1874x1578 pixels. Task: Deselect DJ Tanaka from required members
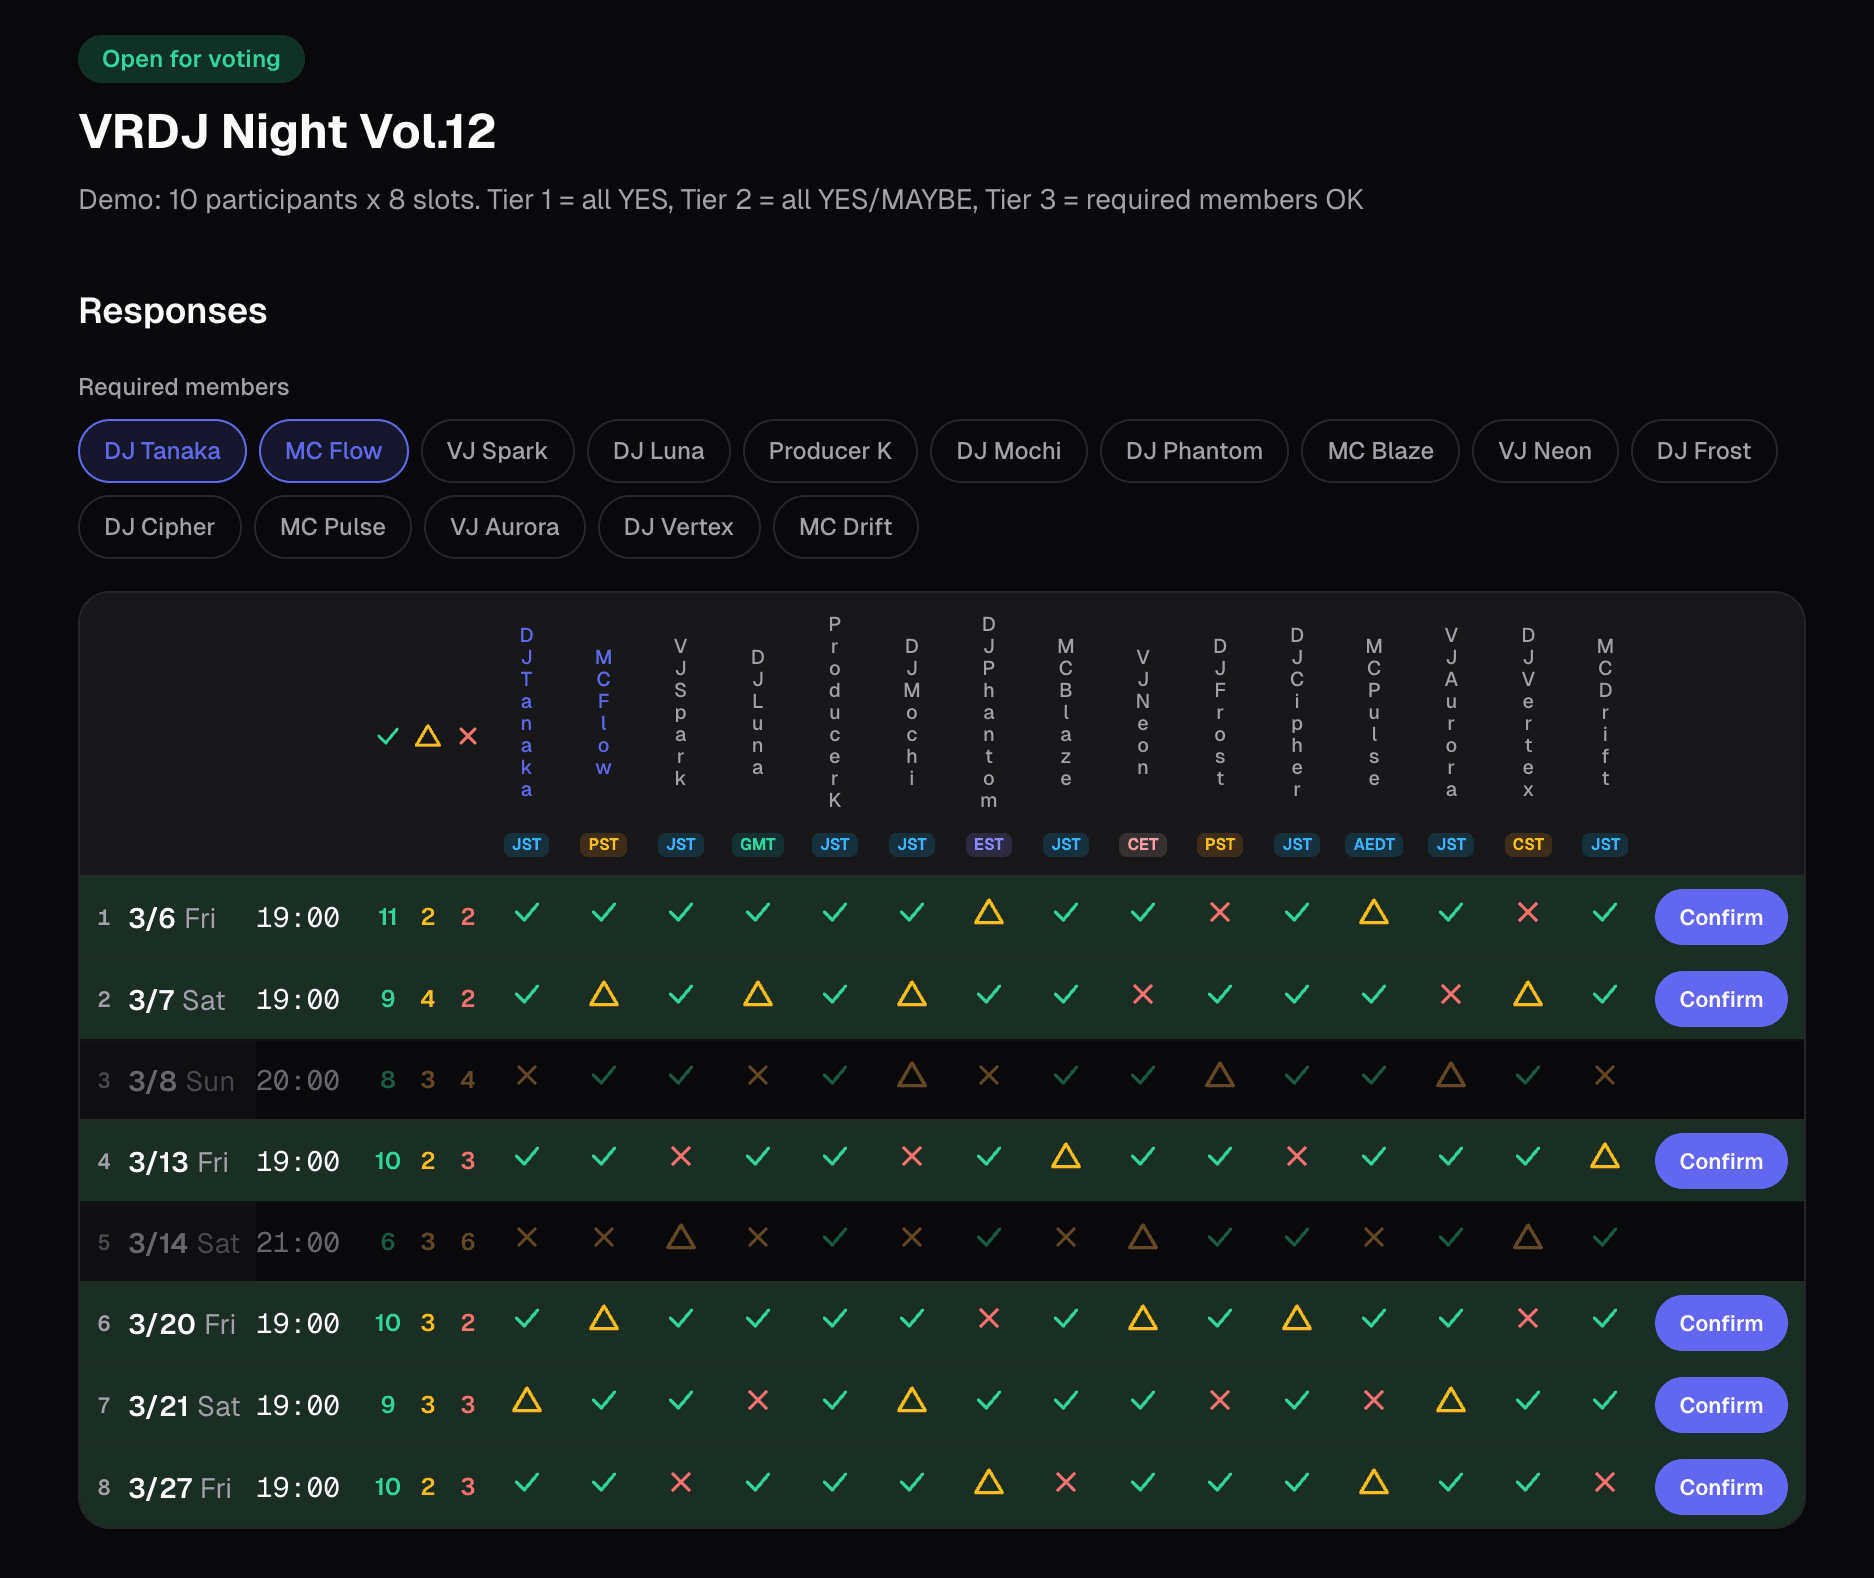click(161, 451)
